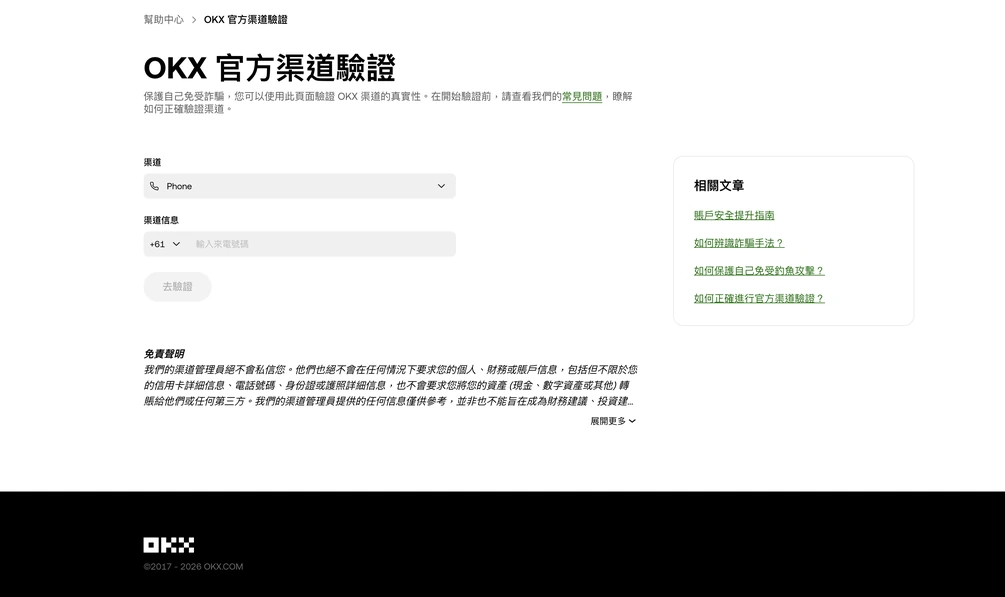
Task: Open the 常見問題 link
Action: pos(582,96)
